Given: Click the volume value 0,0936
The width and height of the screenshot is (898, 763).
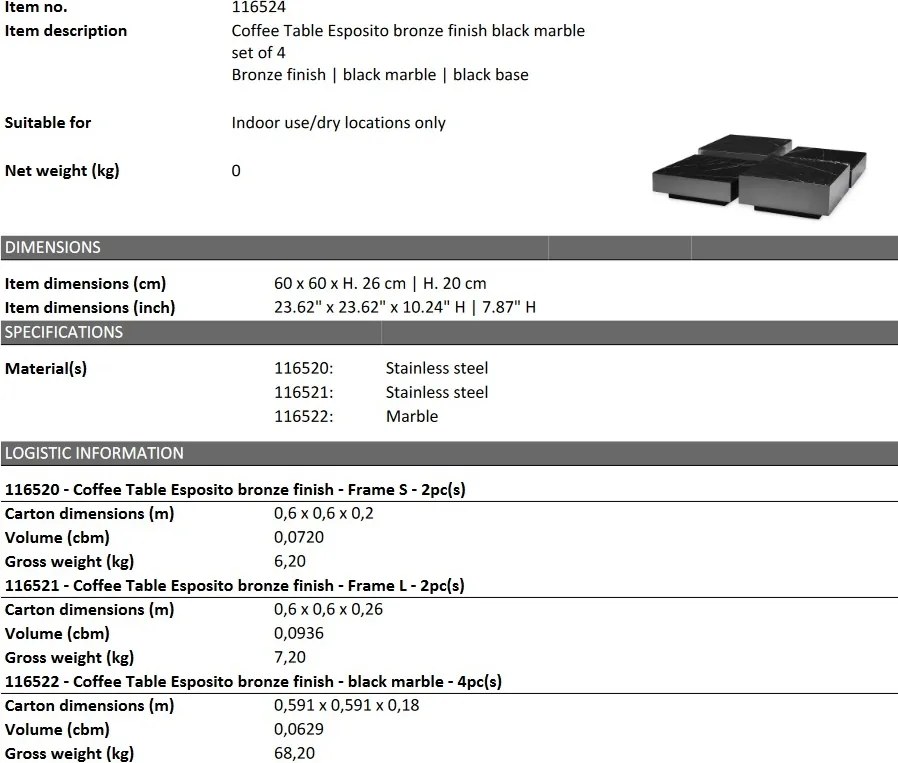Looking at the screenshot, I should [299, 634].
